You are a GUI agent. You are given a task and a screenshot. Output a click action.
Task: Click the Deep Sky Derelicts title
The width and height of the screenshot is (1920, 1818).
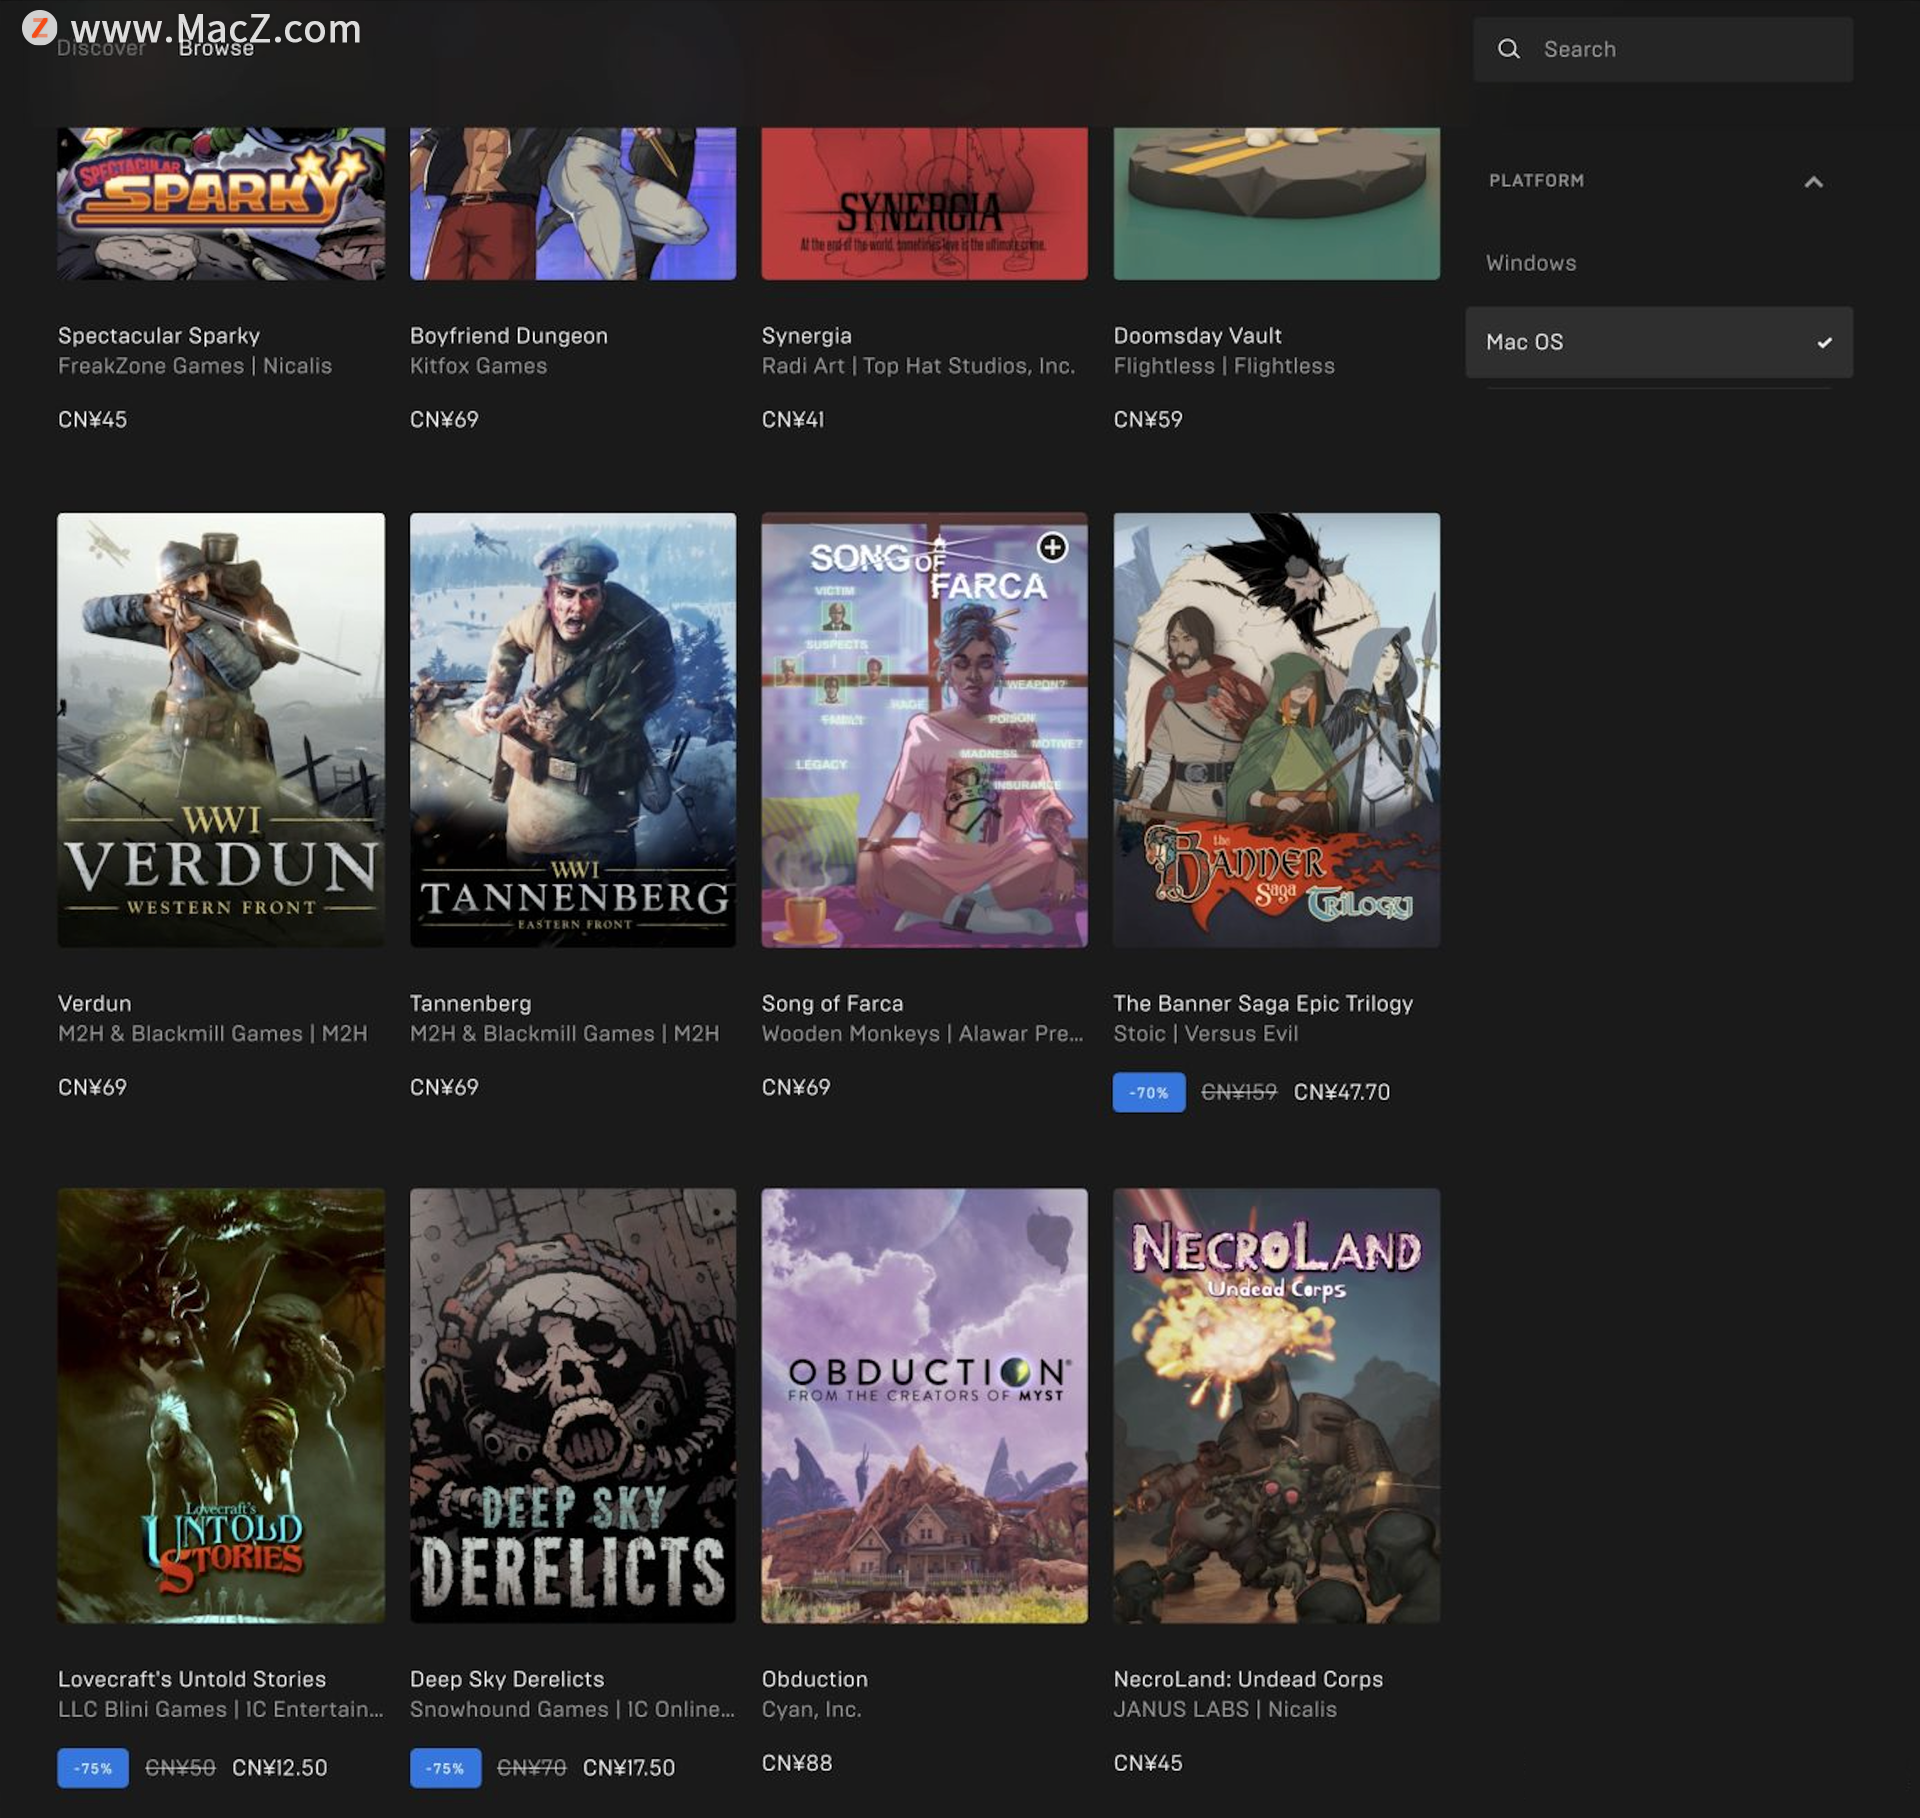coord(507,1679)
